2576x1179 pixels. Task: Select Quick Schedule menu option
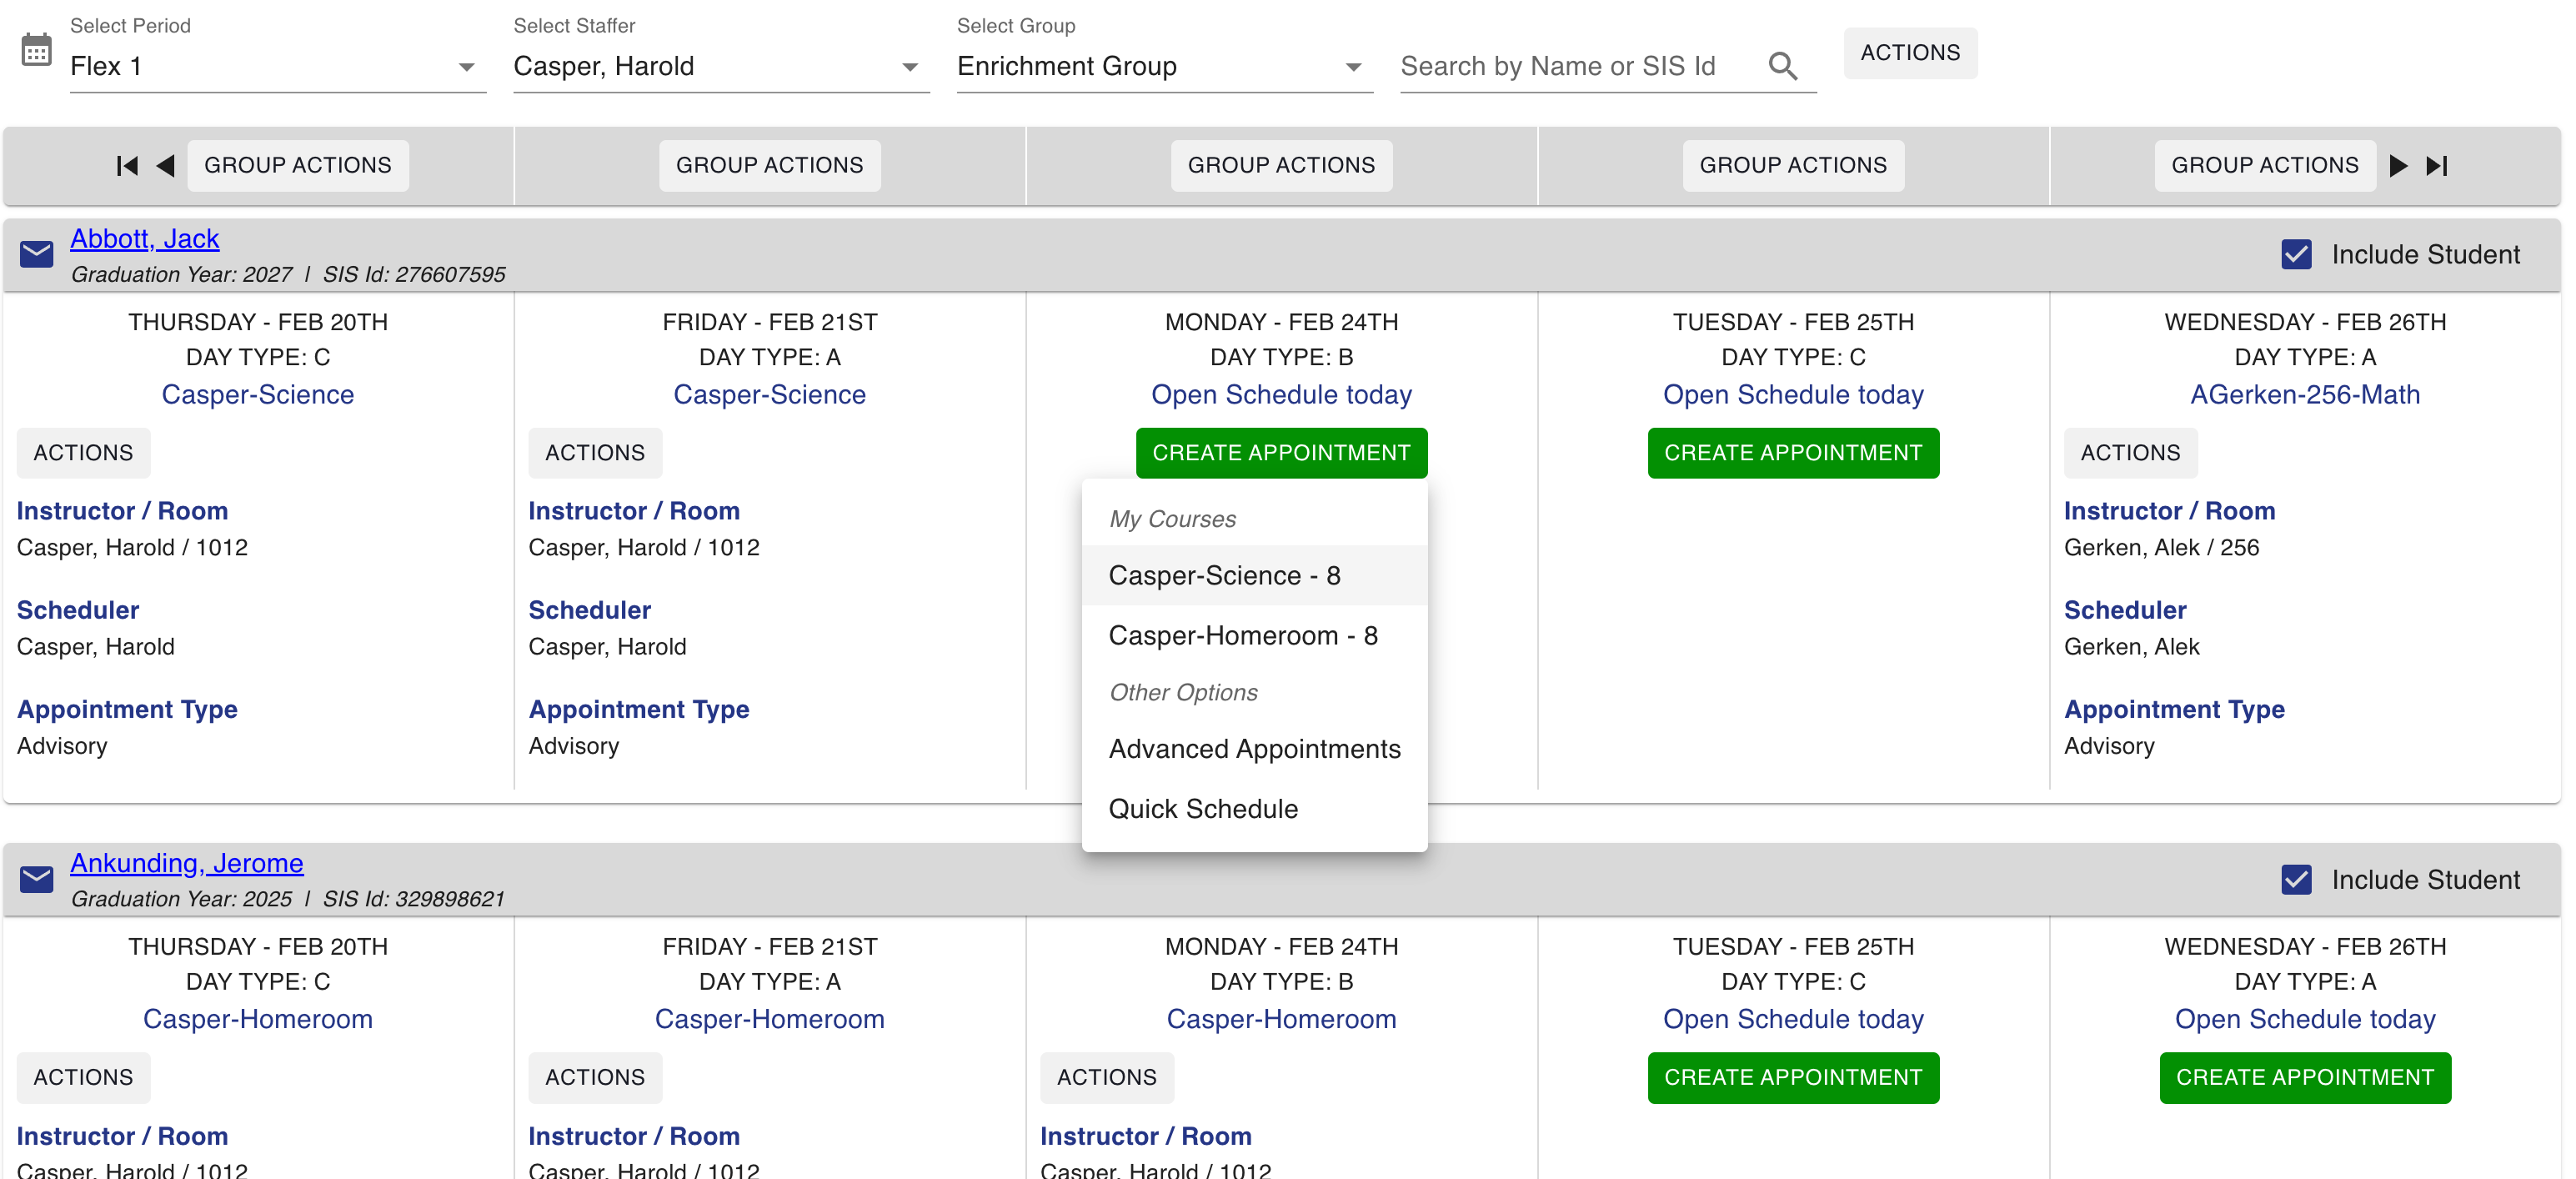point(1203,808)
